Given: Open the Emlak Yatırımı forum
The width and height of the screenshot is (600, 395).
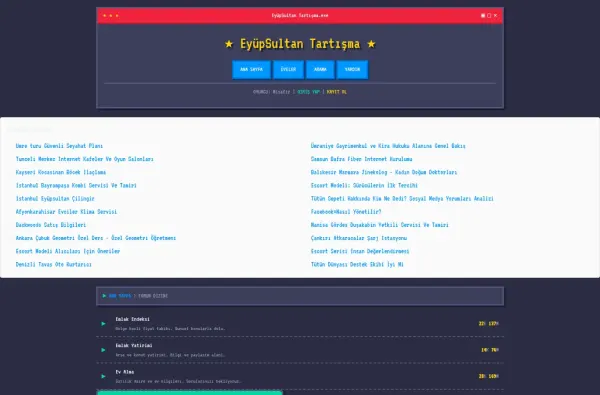Looking at the screenshot, I should coord(134,346).
